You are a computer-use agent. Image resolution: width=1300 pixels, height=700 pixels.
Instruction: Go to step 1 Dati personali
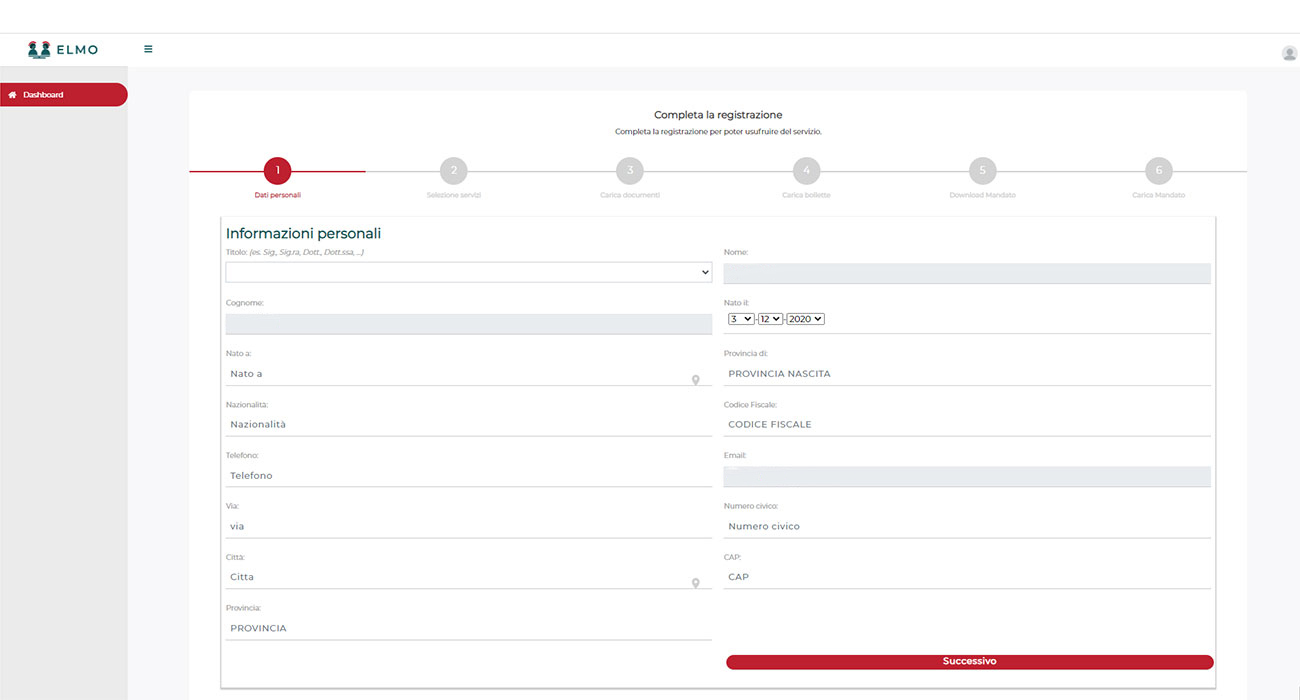277,171
